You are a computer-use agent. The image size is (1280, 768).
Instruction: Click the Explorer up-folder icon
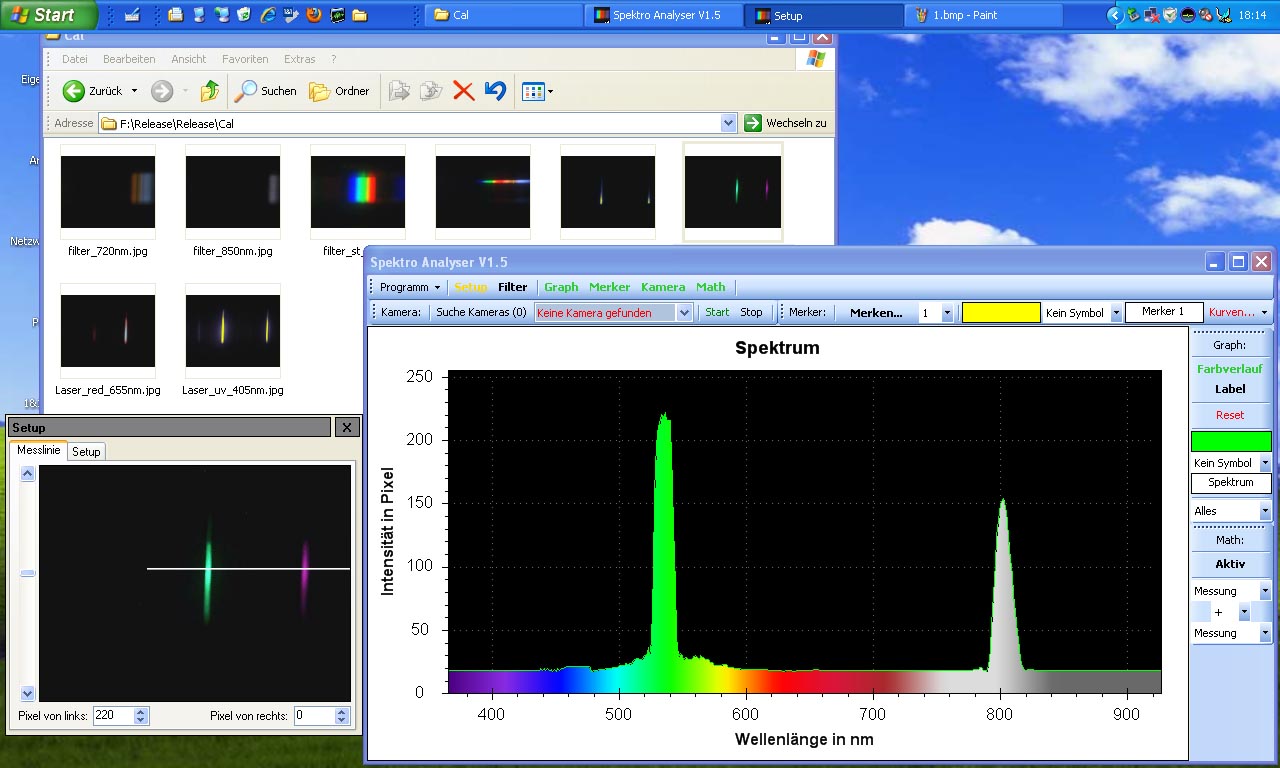pyautogui.click(x=209, y=91)
